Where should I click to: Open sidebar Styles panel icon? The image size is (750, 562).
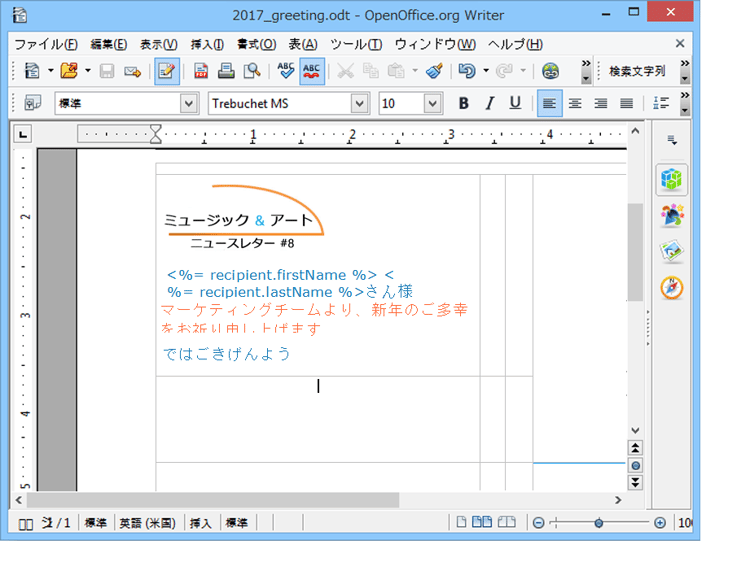click(672, 215)
